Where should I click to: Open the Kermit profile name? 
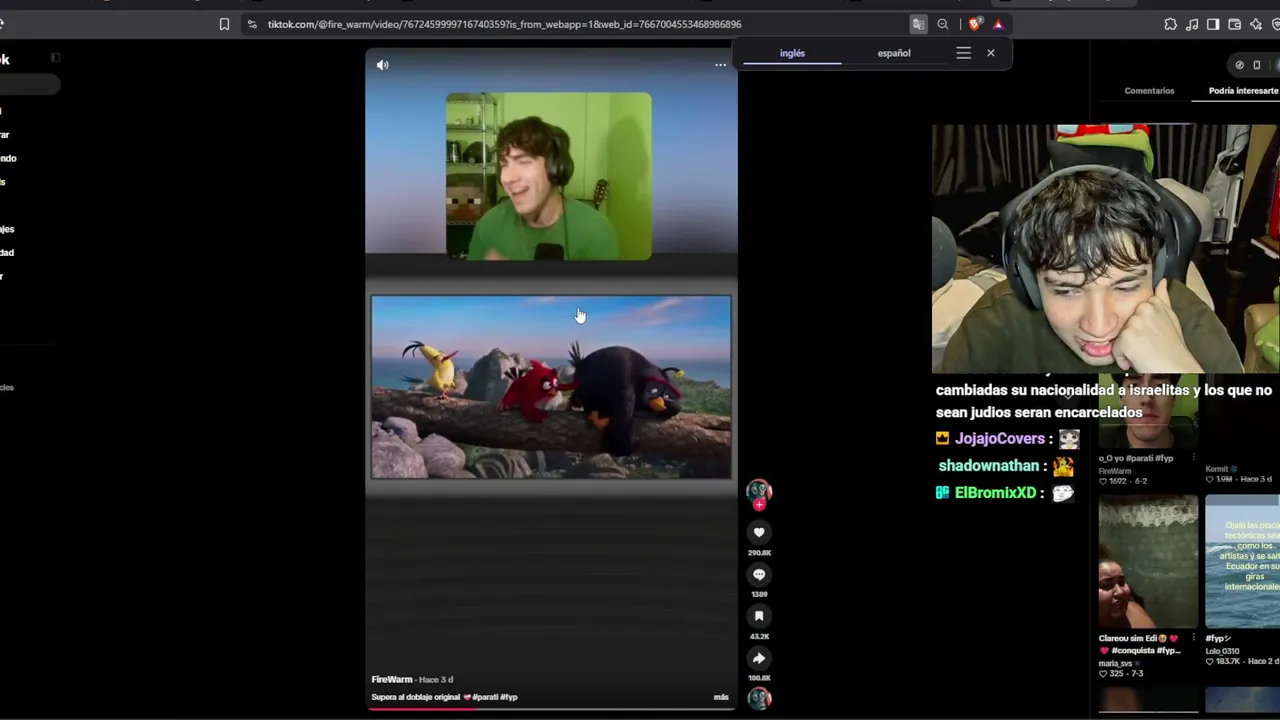coord(1216,469)
